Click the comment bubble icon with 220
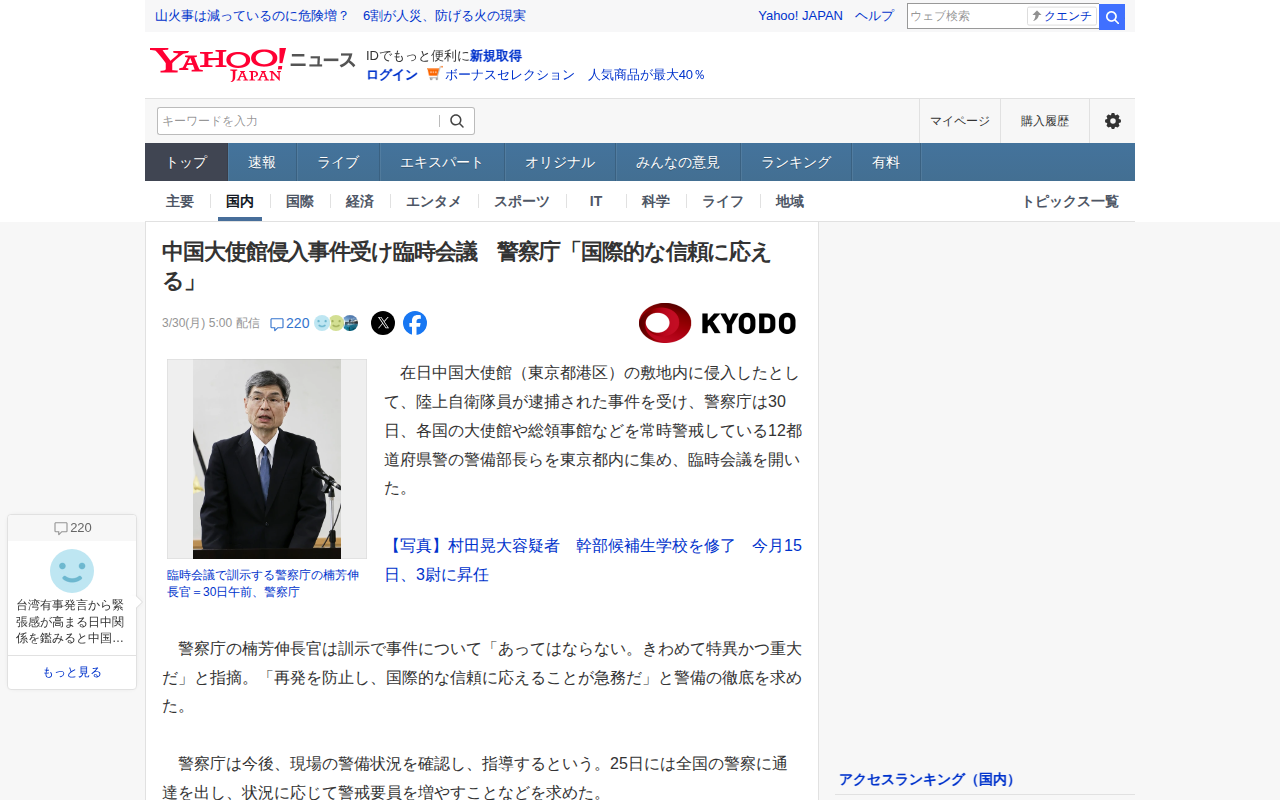Image resolution: width=1280 pixels, height=800 pixels. click(290, 323)
